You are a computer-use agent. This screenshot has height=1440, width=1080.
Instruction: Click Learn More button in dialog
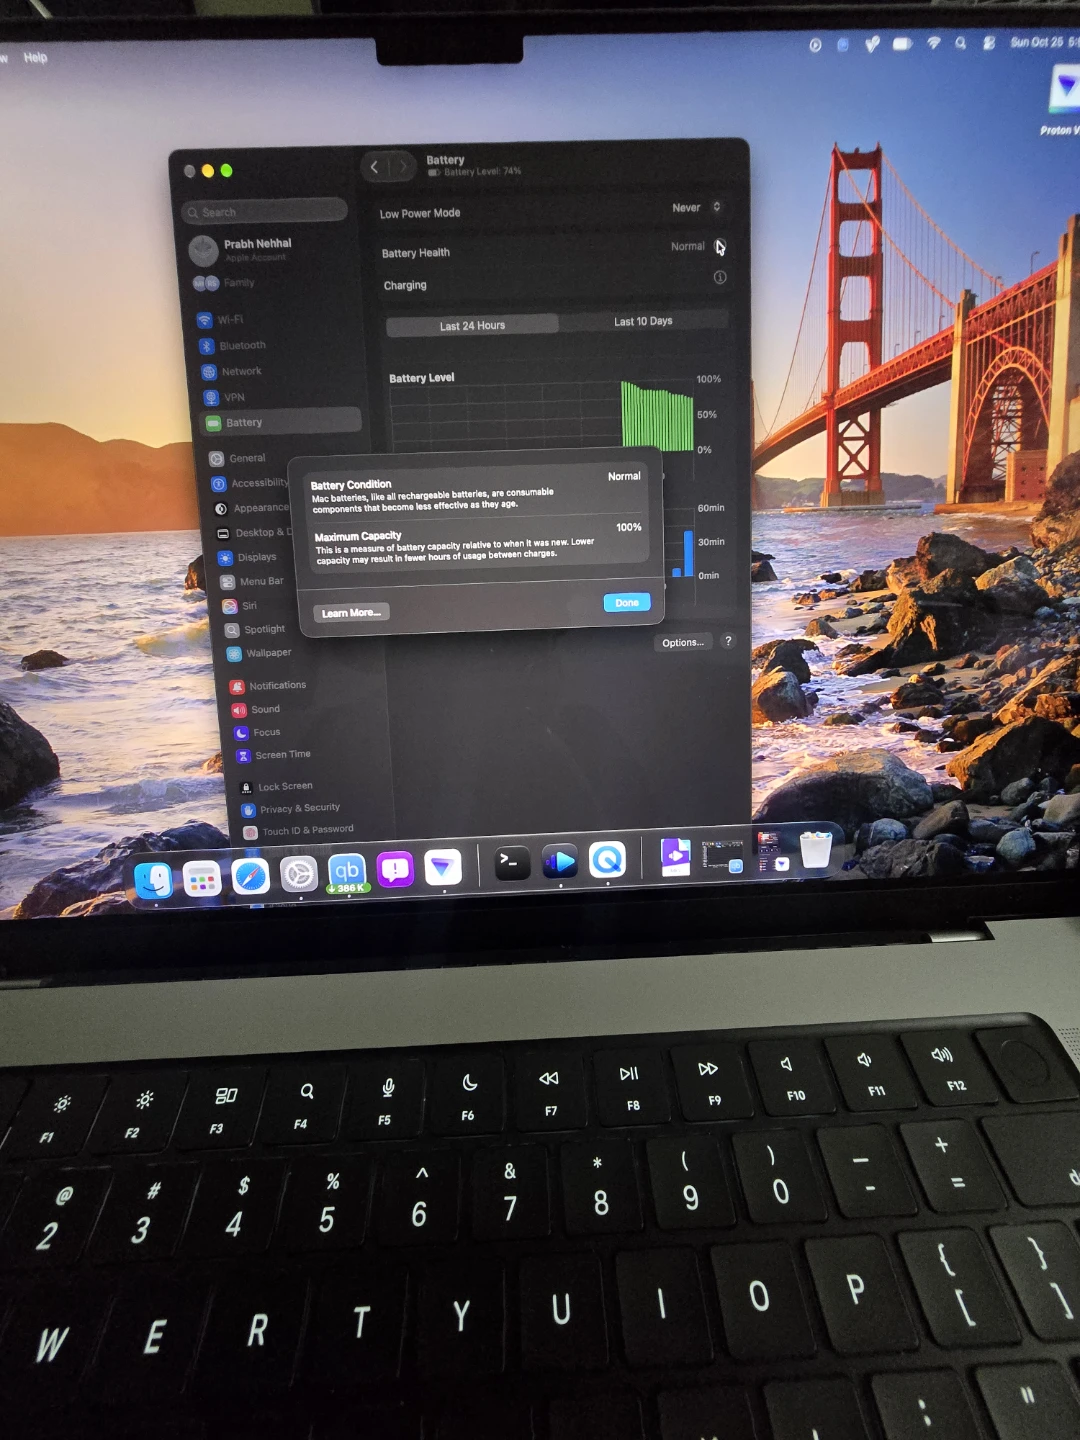[x=351, y=613]
